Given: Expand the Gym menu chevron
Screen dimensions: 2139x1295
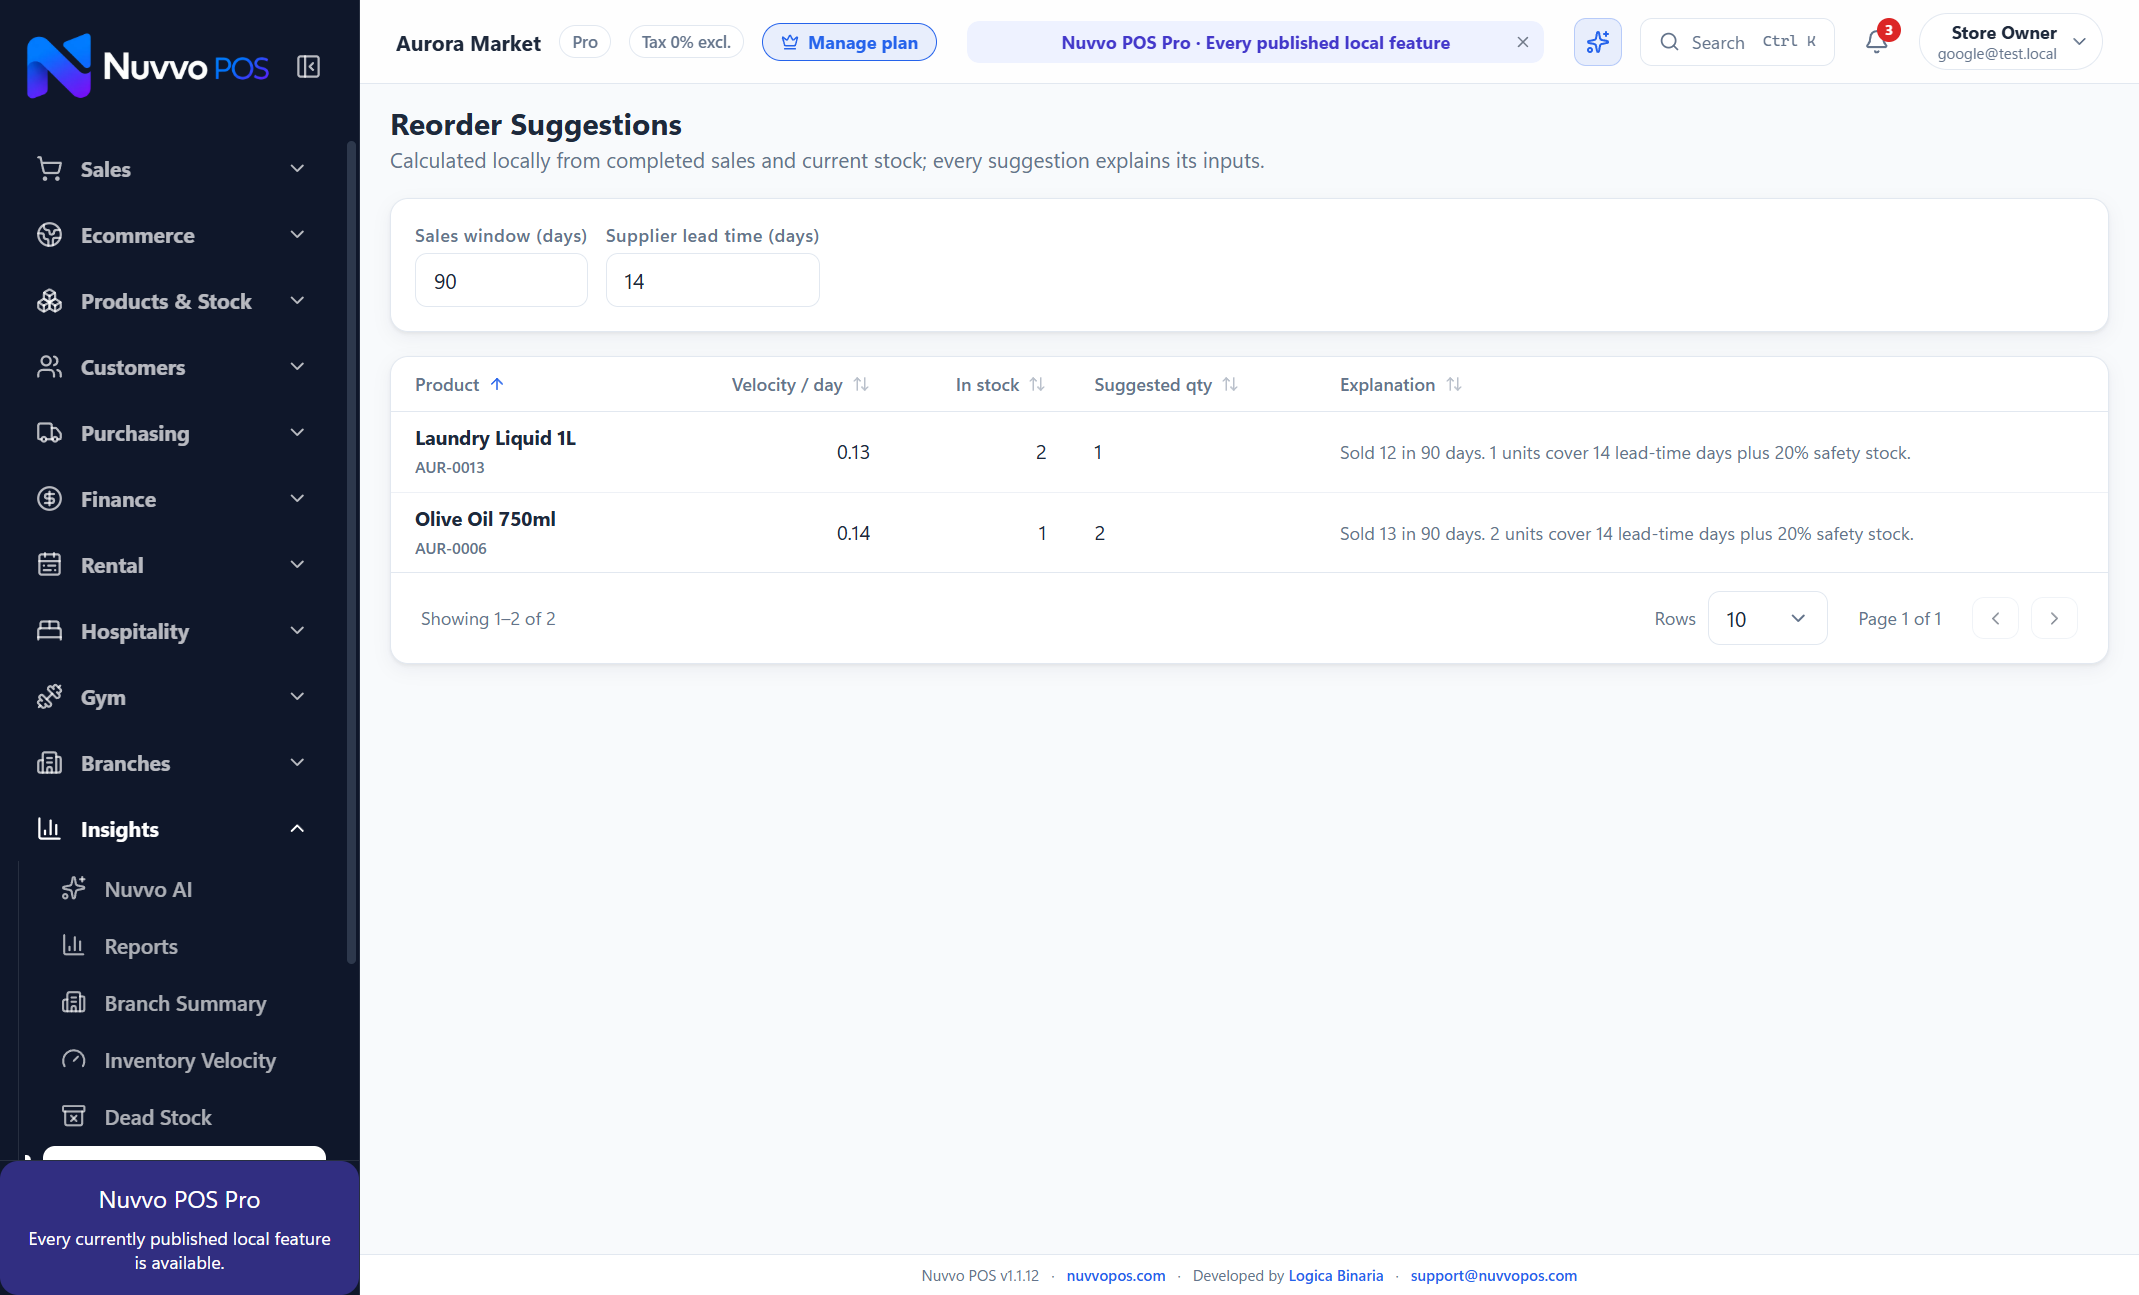Looking at the screenshot, I should (x=297, y=697).
